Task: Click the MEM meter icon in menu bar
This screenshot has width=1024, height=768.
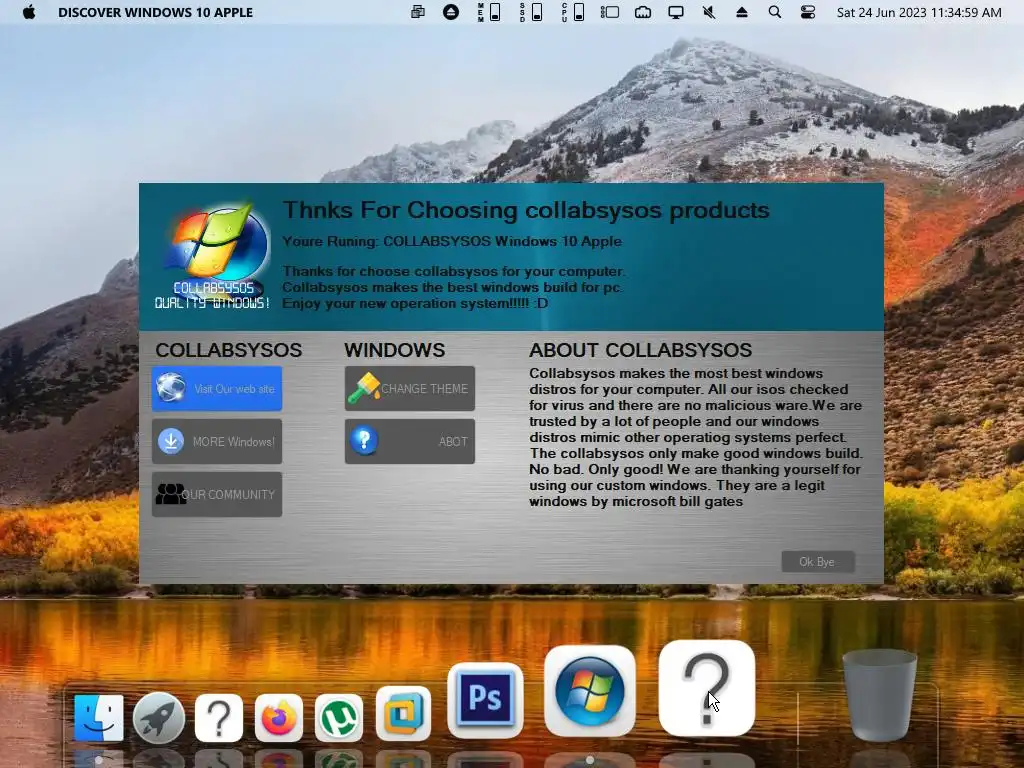Action: [489, 12]
